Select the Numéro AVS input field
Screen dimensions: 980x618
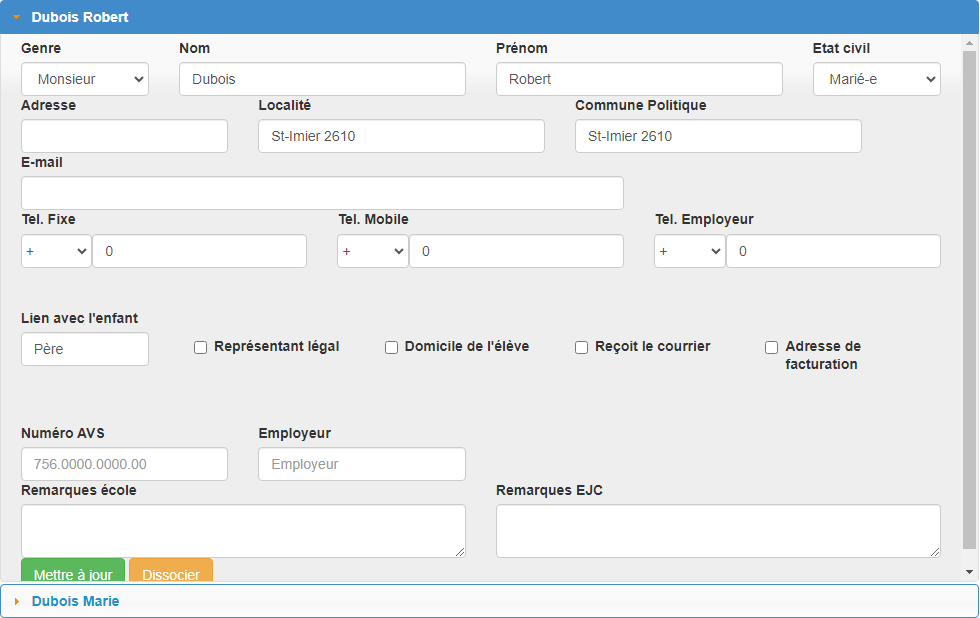click(124, 464)
